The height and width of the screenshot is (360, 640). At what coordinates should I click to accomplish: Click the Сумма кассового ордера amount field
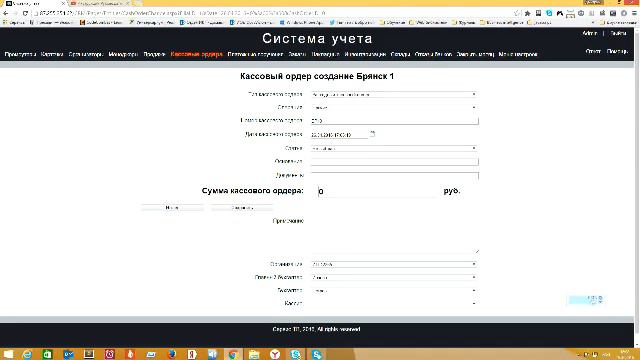(x=378, y=191)
